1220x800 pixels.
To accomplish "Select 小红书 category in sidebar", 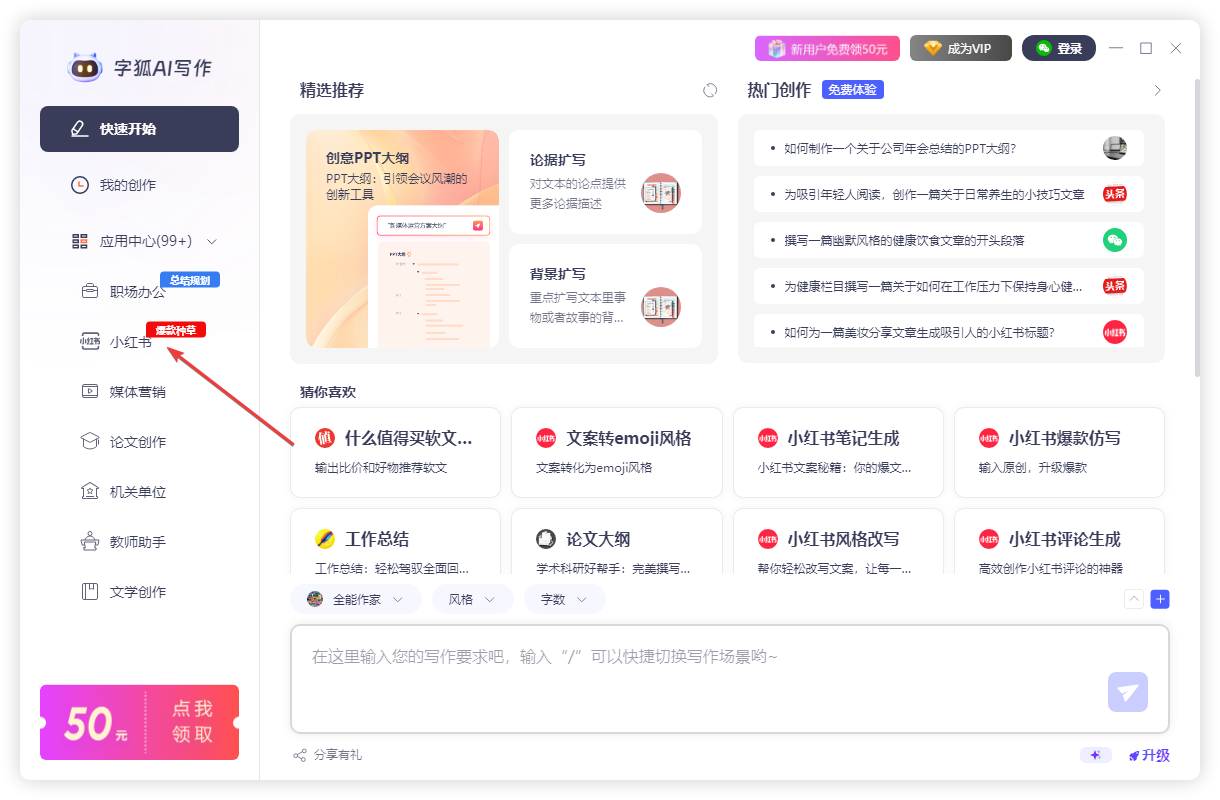I will pos(130,342).
